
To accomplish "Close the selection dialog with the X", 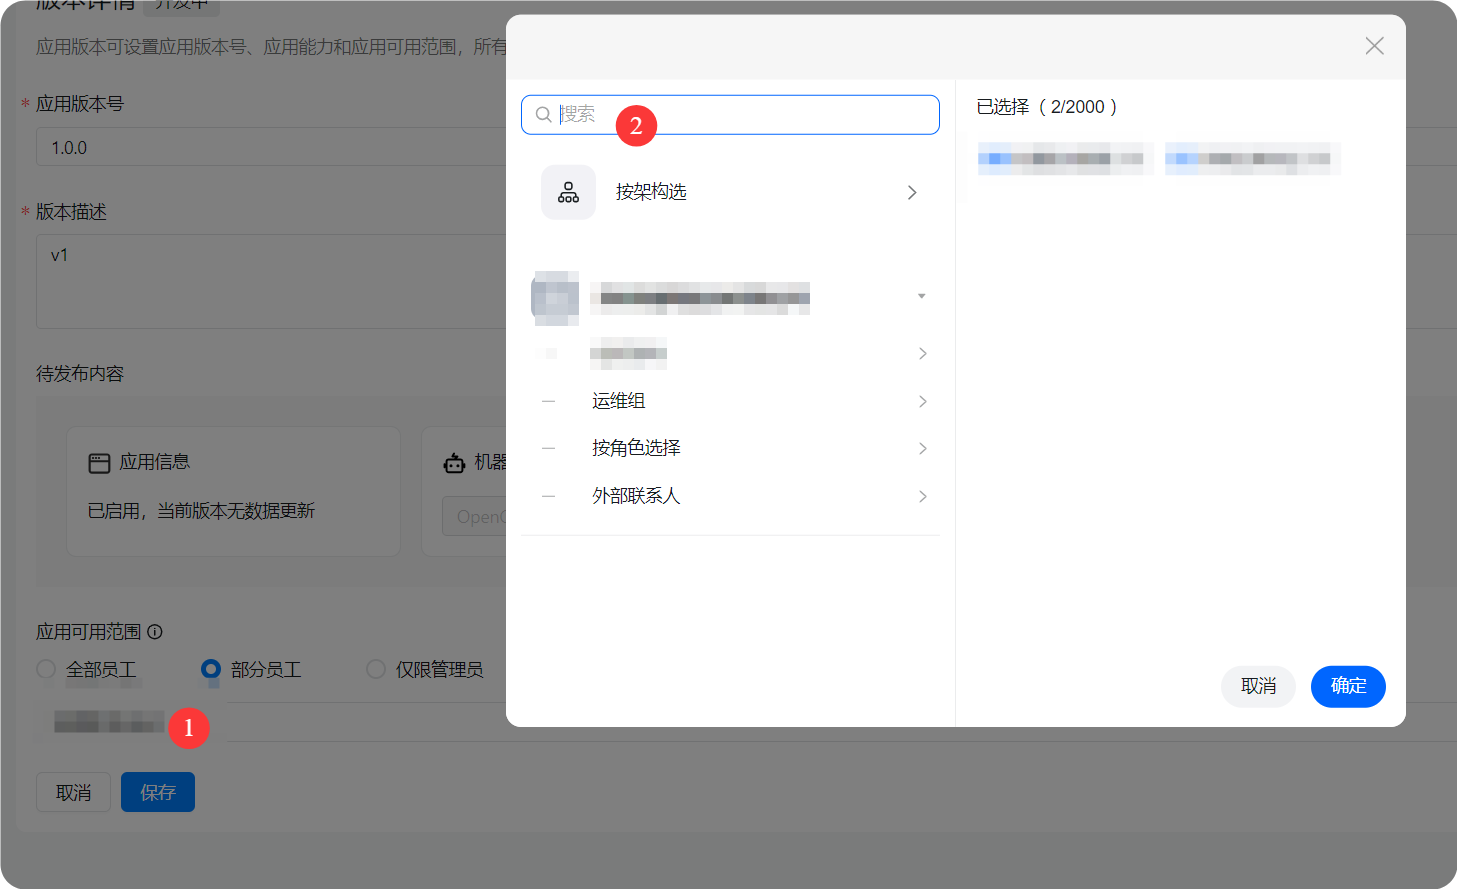I will (x=1373, y=45).
